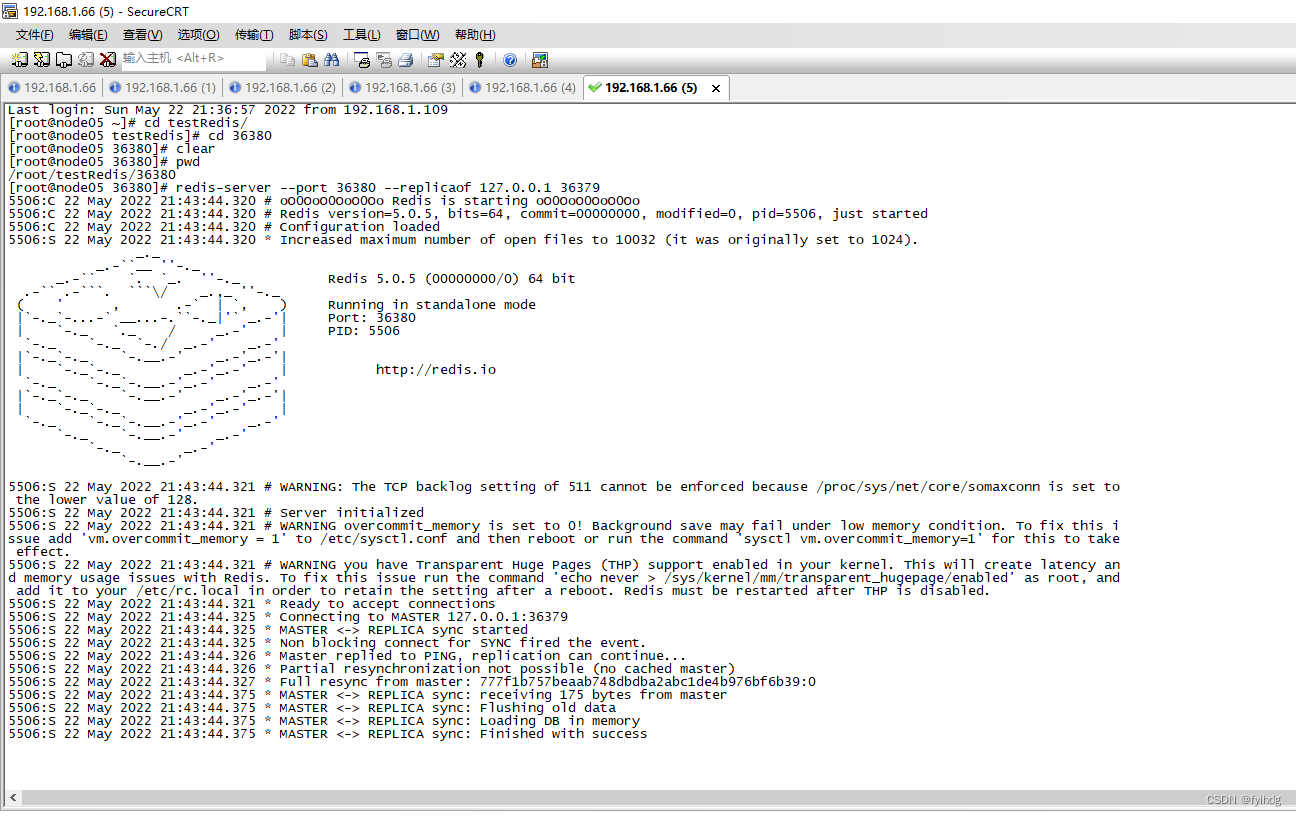The width and height of the screenshot is (1296, 816).
Task: Open Session Options via the properties icon
Action: 434,60
